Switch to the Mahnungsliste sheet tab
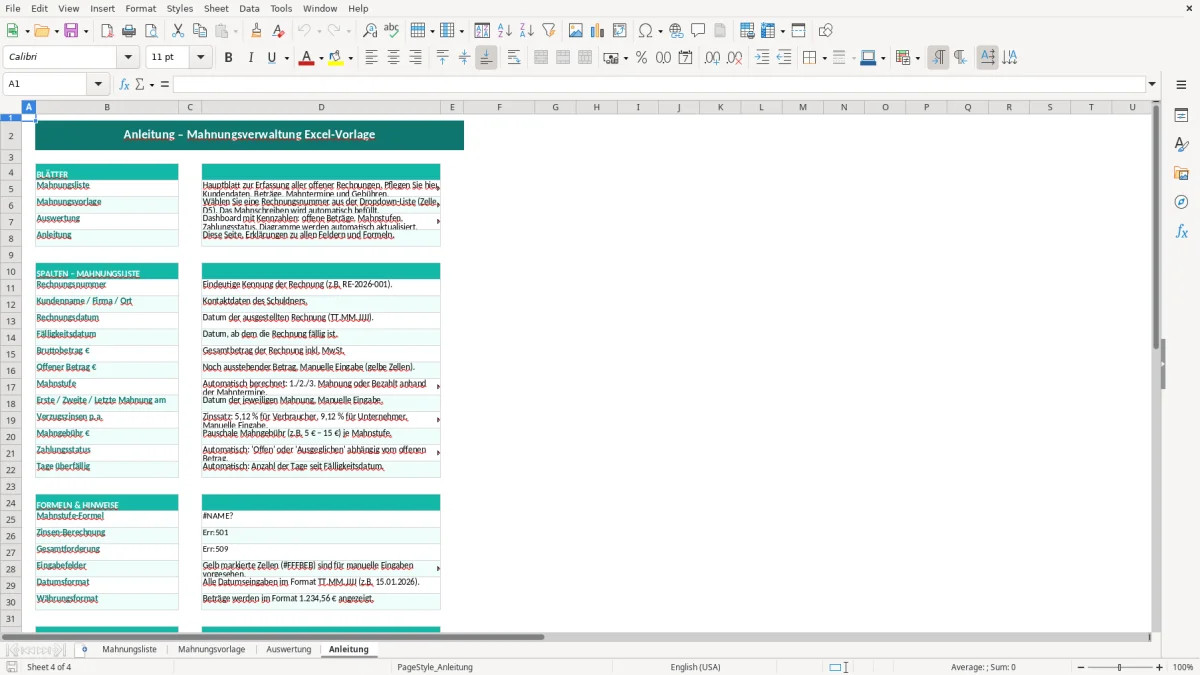The width and height of the screenshot is (1200, 675). pyautogui.click(x=129, y=649)
